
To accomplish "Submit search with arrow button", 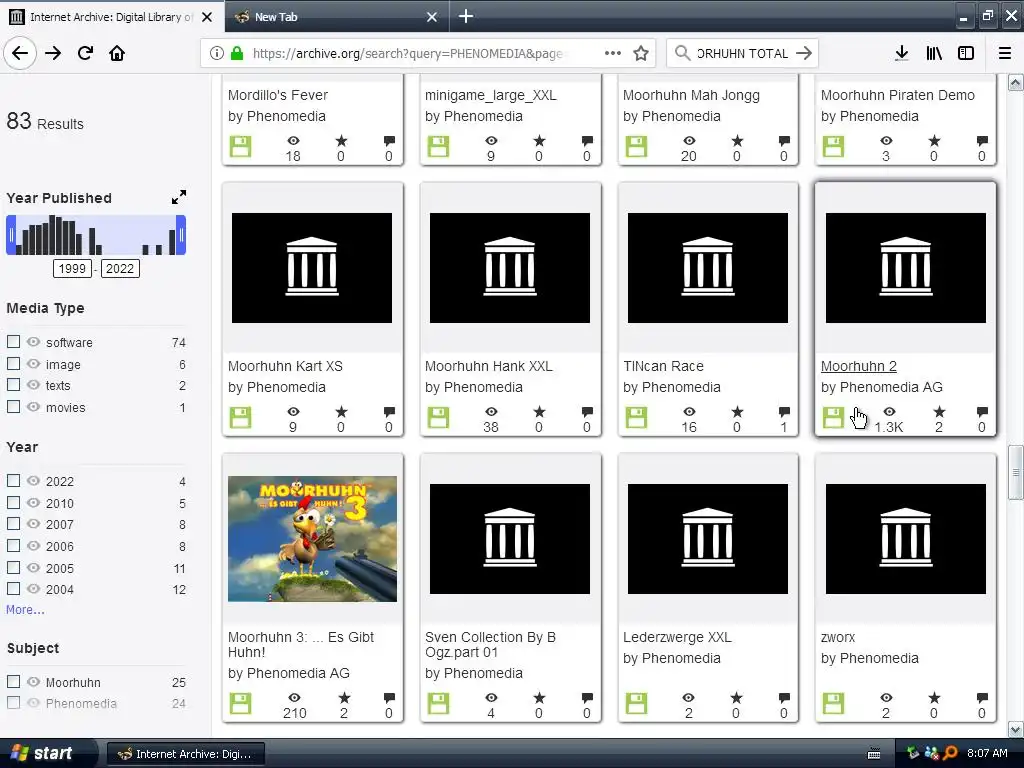I will click(804, 53).
